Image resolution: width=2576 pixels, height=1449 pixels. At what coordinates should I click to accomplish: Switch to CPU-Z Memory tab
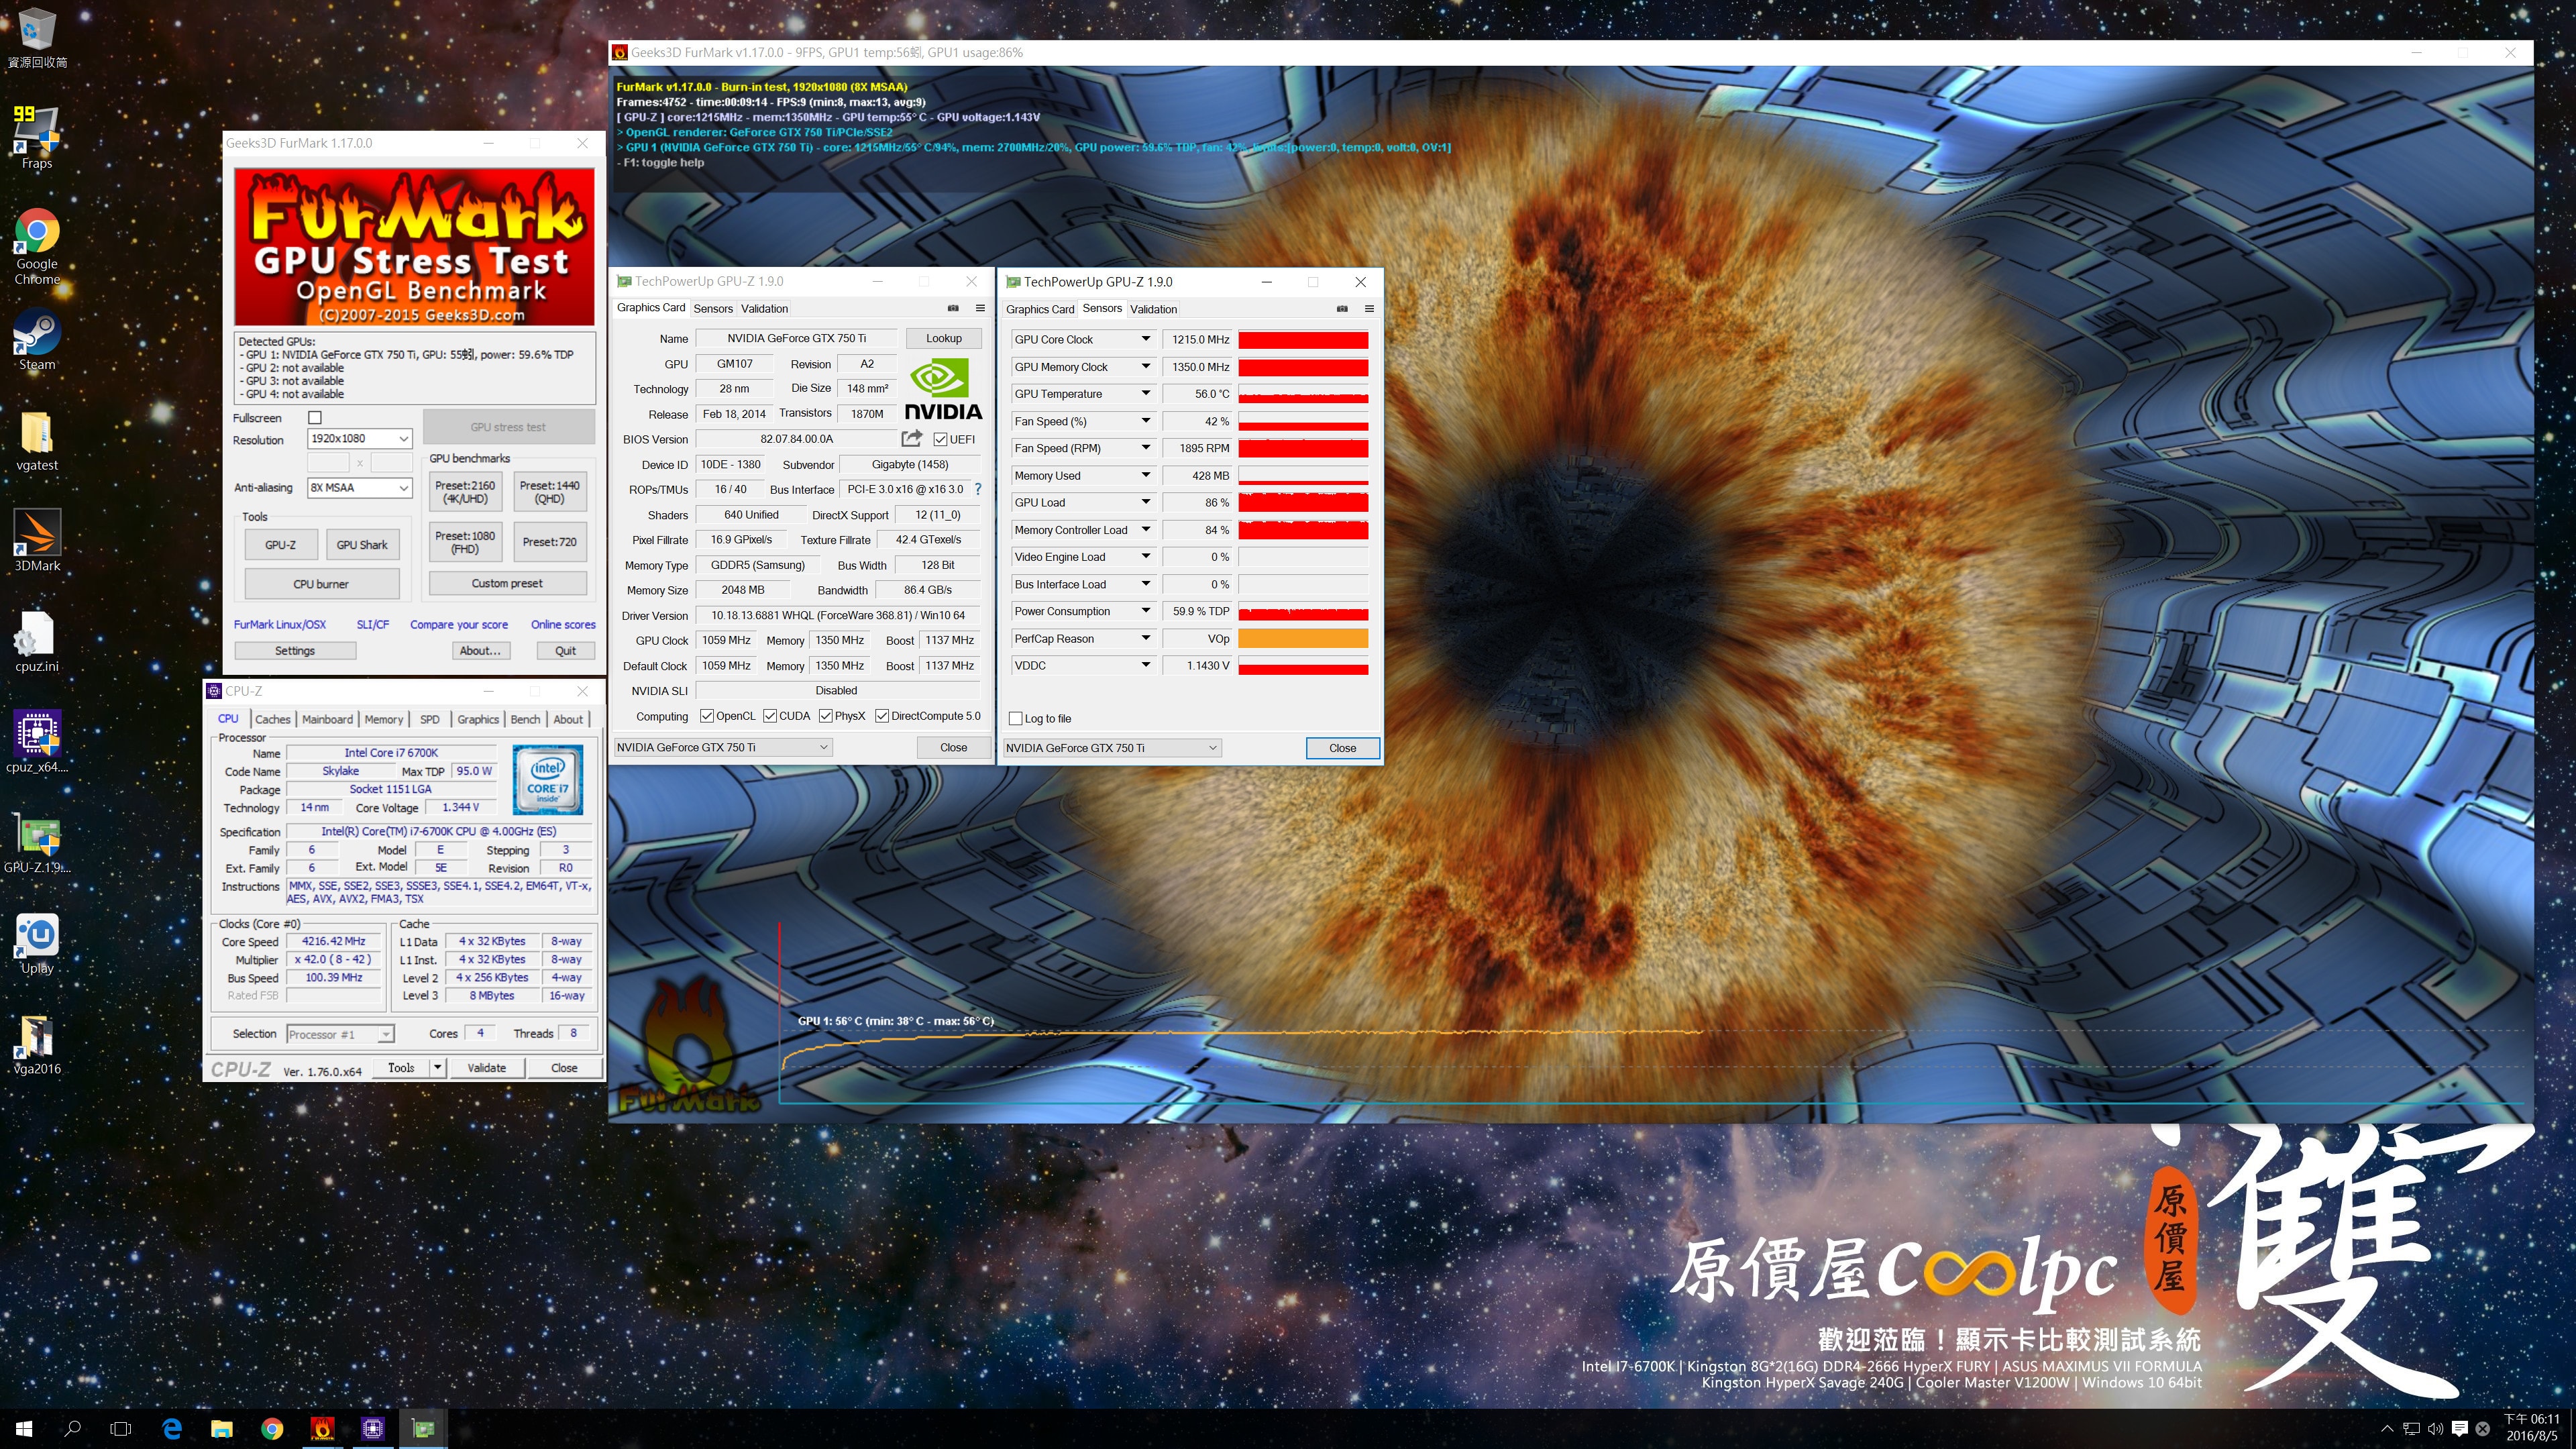(384, 719)
